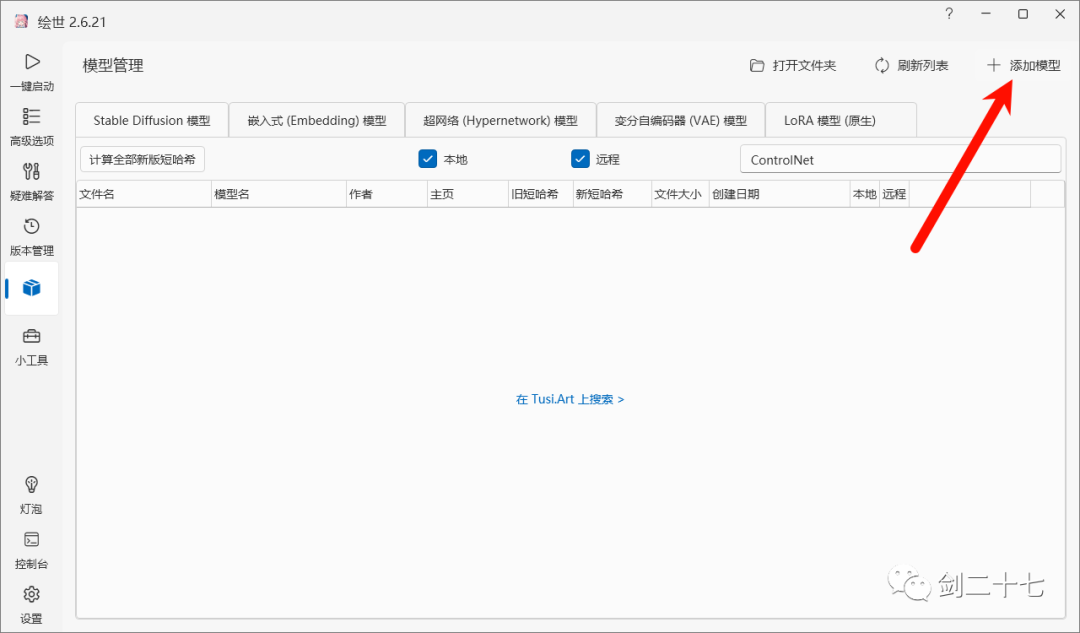Click the 打开文件夹 open folder button
Screen dimensions: 1080x633
click(x=794, y=65)
